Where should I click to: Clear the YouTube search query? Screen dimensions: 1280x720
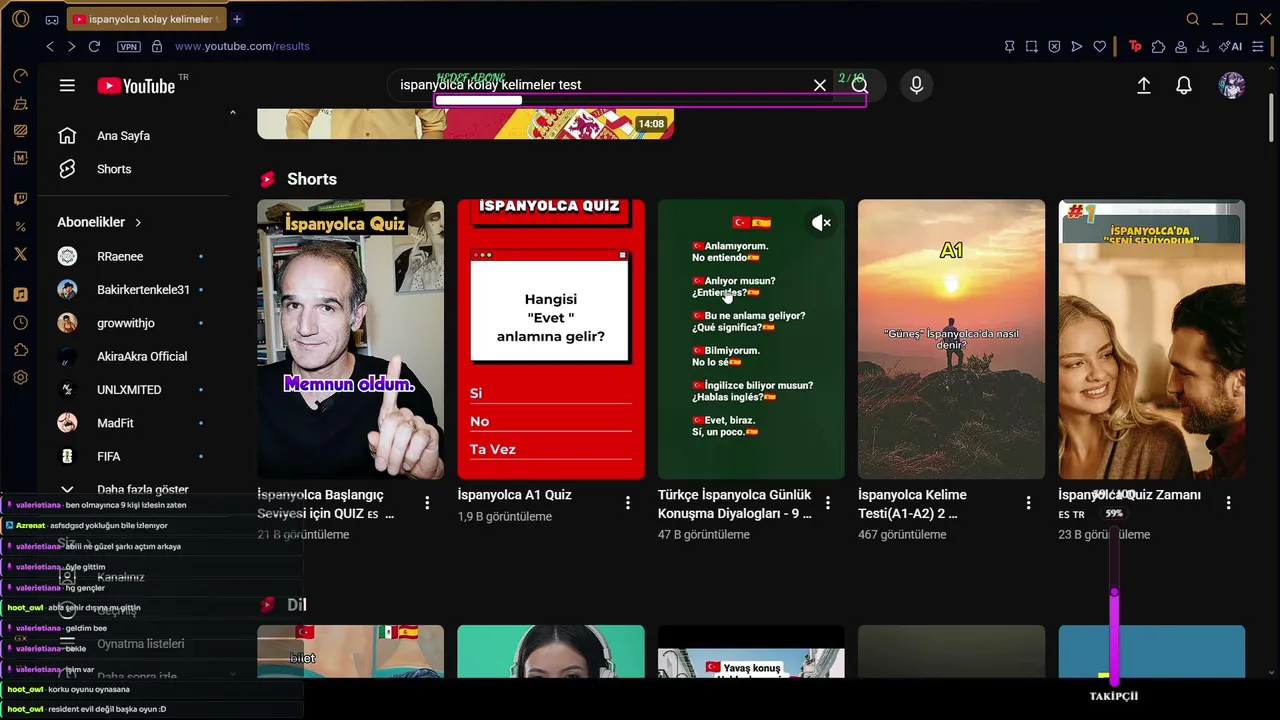[x=820, y=86]
